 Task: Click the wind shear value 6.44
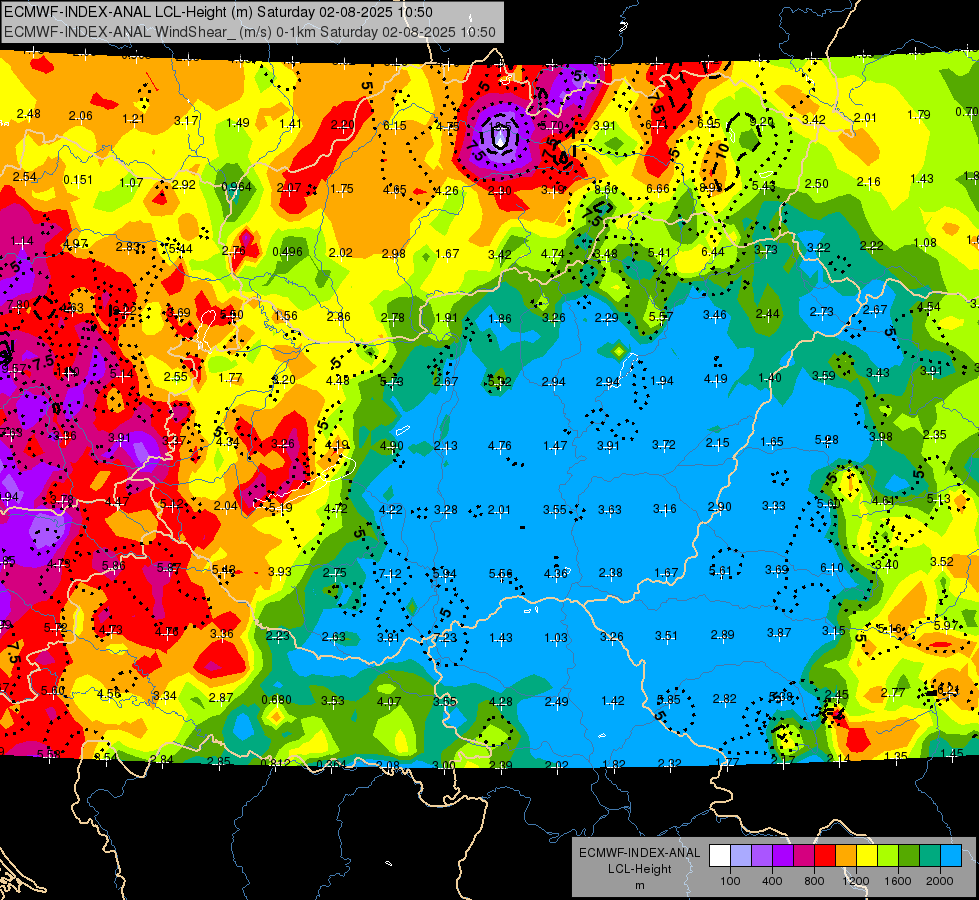click(x=713, y=252)
